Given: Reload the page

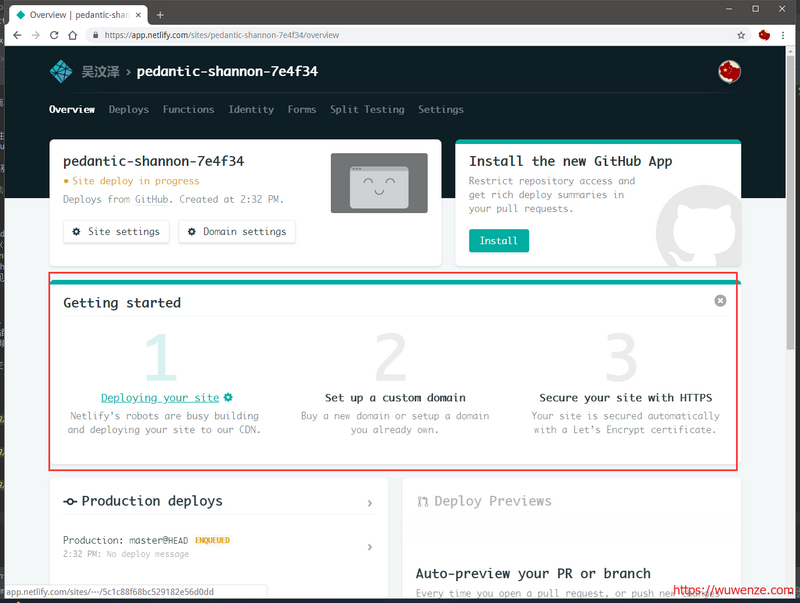Looking at the screenshot, I should coord(54,35).
